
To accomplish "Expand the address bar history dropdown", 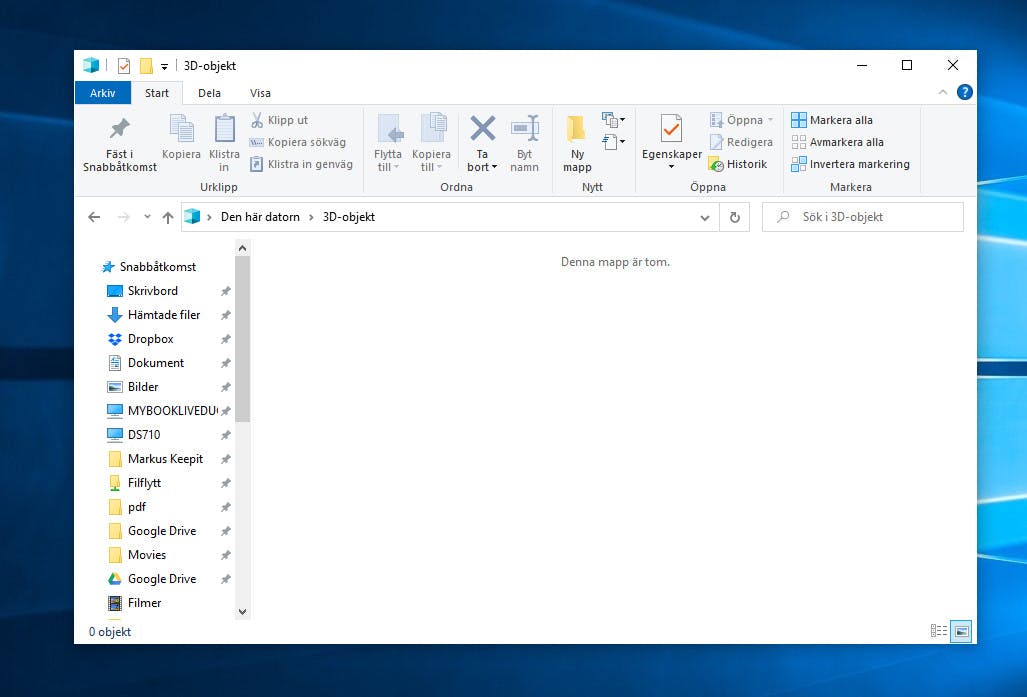I will point(705,217).
